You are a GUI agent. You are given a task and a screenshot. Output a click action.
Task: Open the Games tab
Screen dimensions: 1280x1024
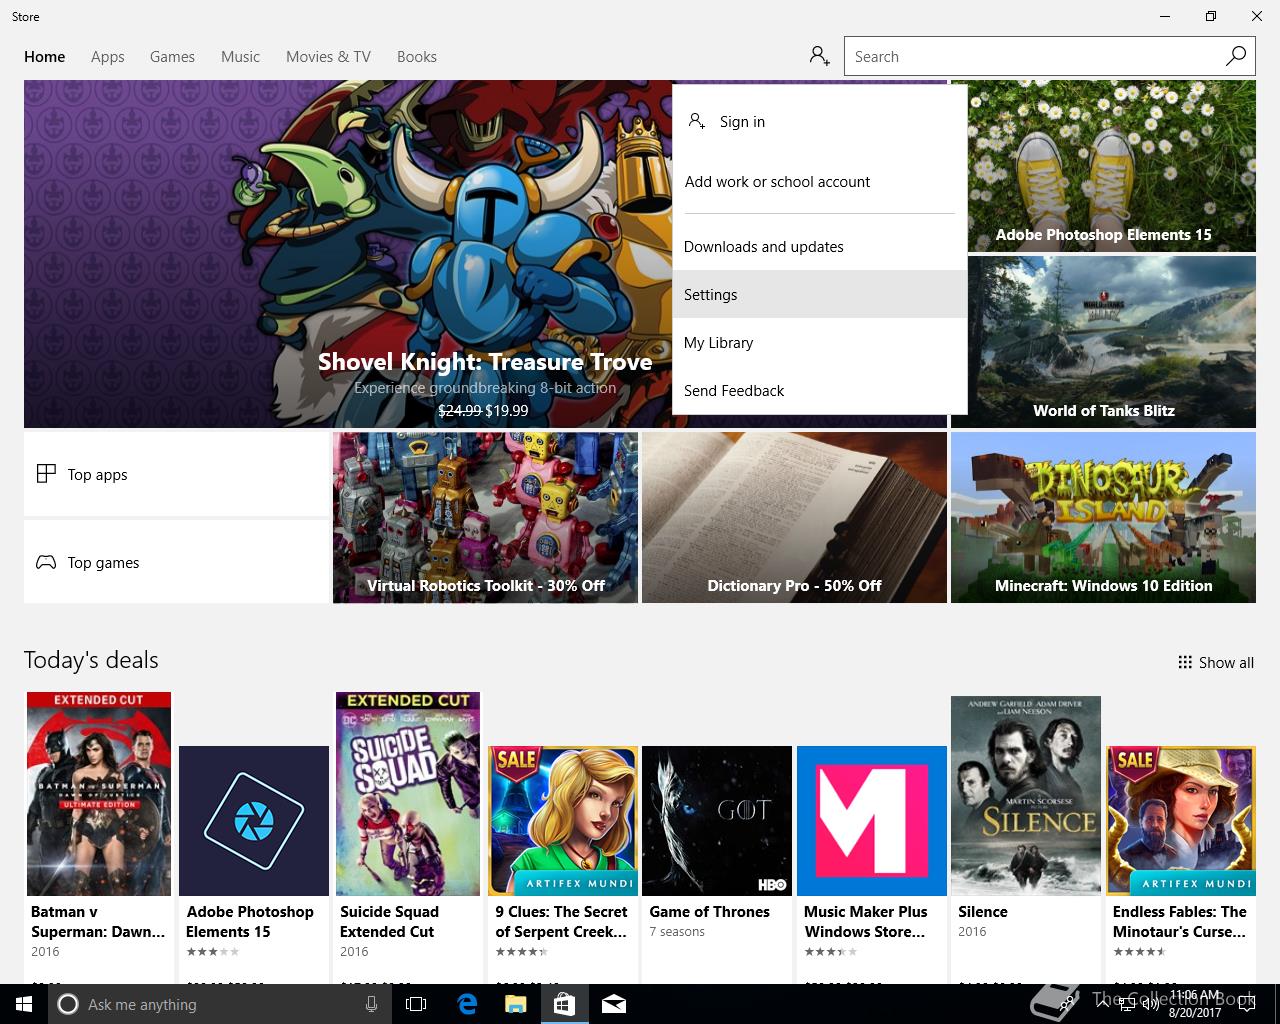(172, 56)
